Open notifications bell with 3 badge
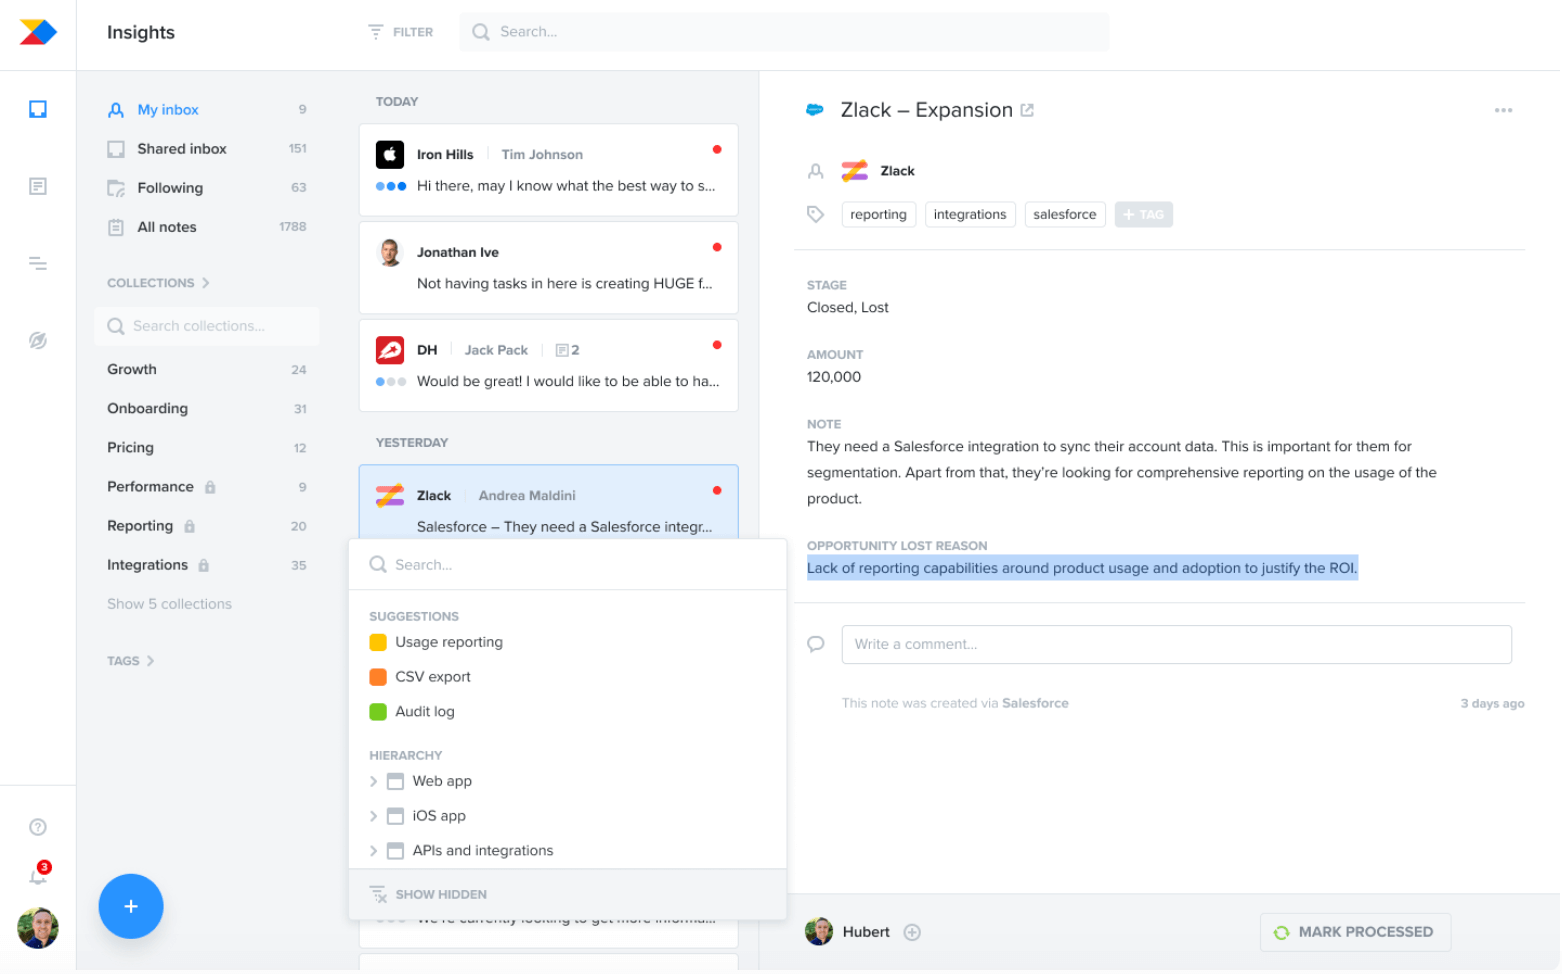The height and width of the screenshot is (974, 1562). 39,874
